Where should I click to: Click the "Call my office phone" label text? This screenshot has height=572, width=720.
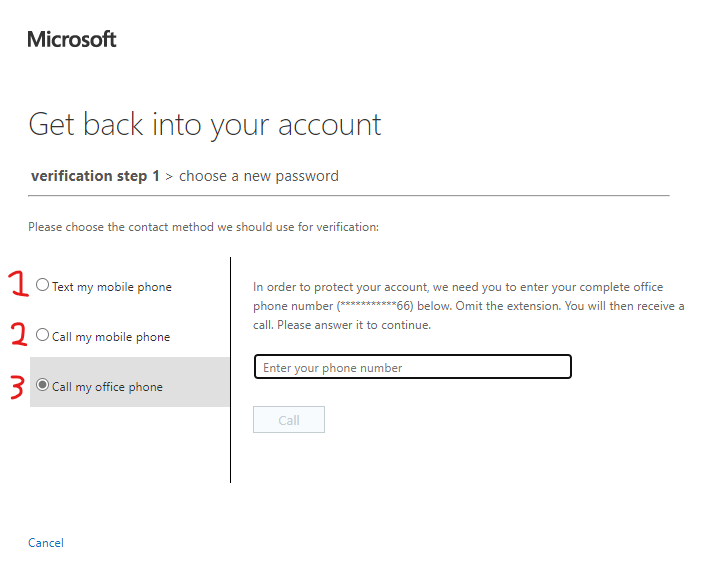tap(107, 387)
